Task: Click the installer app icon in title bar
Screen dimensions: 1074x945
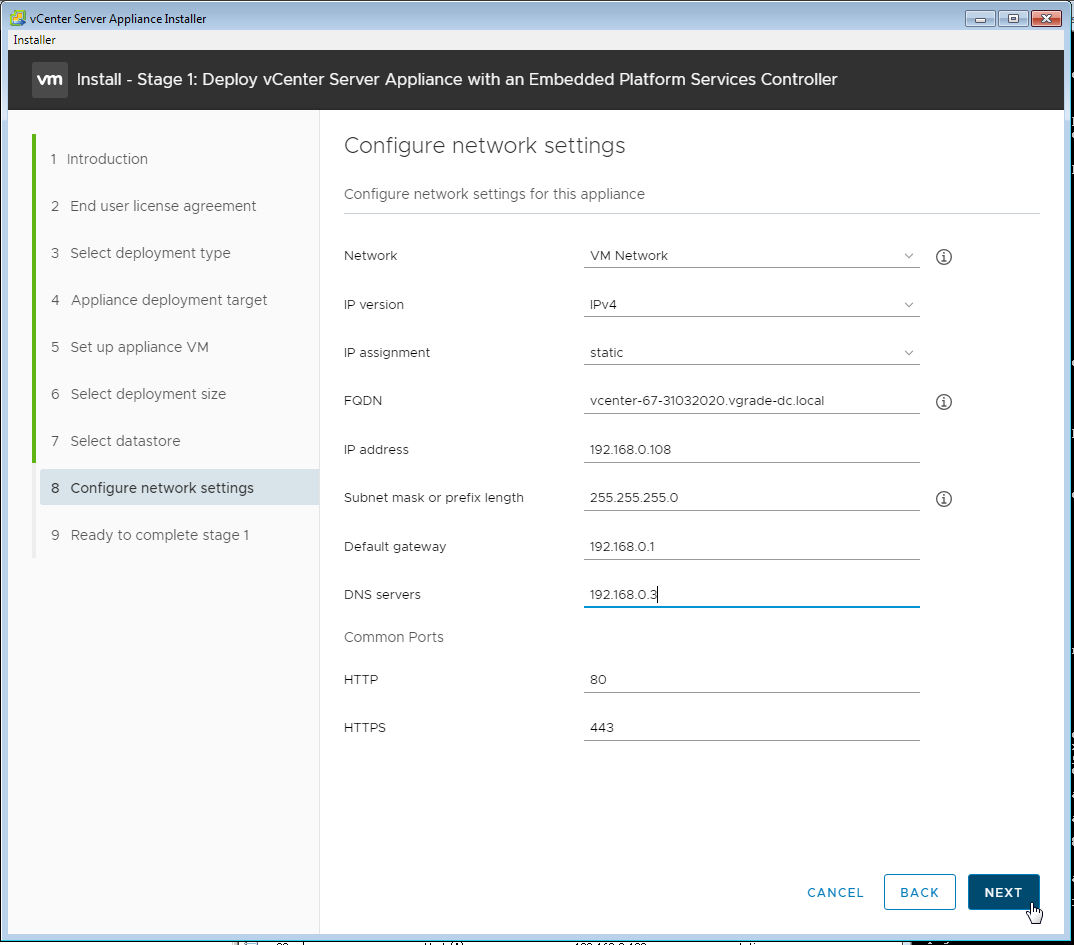Action: point(18,18)
